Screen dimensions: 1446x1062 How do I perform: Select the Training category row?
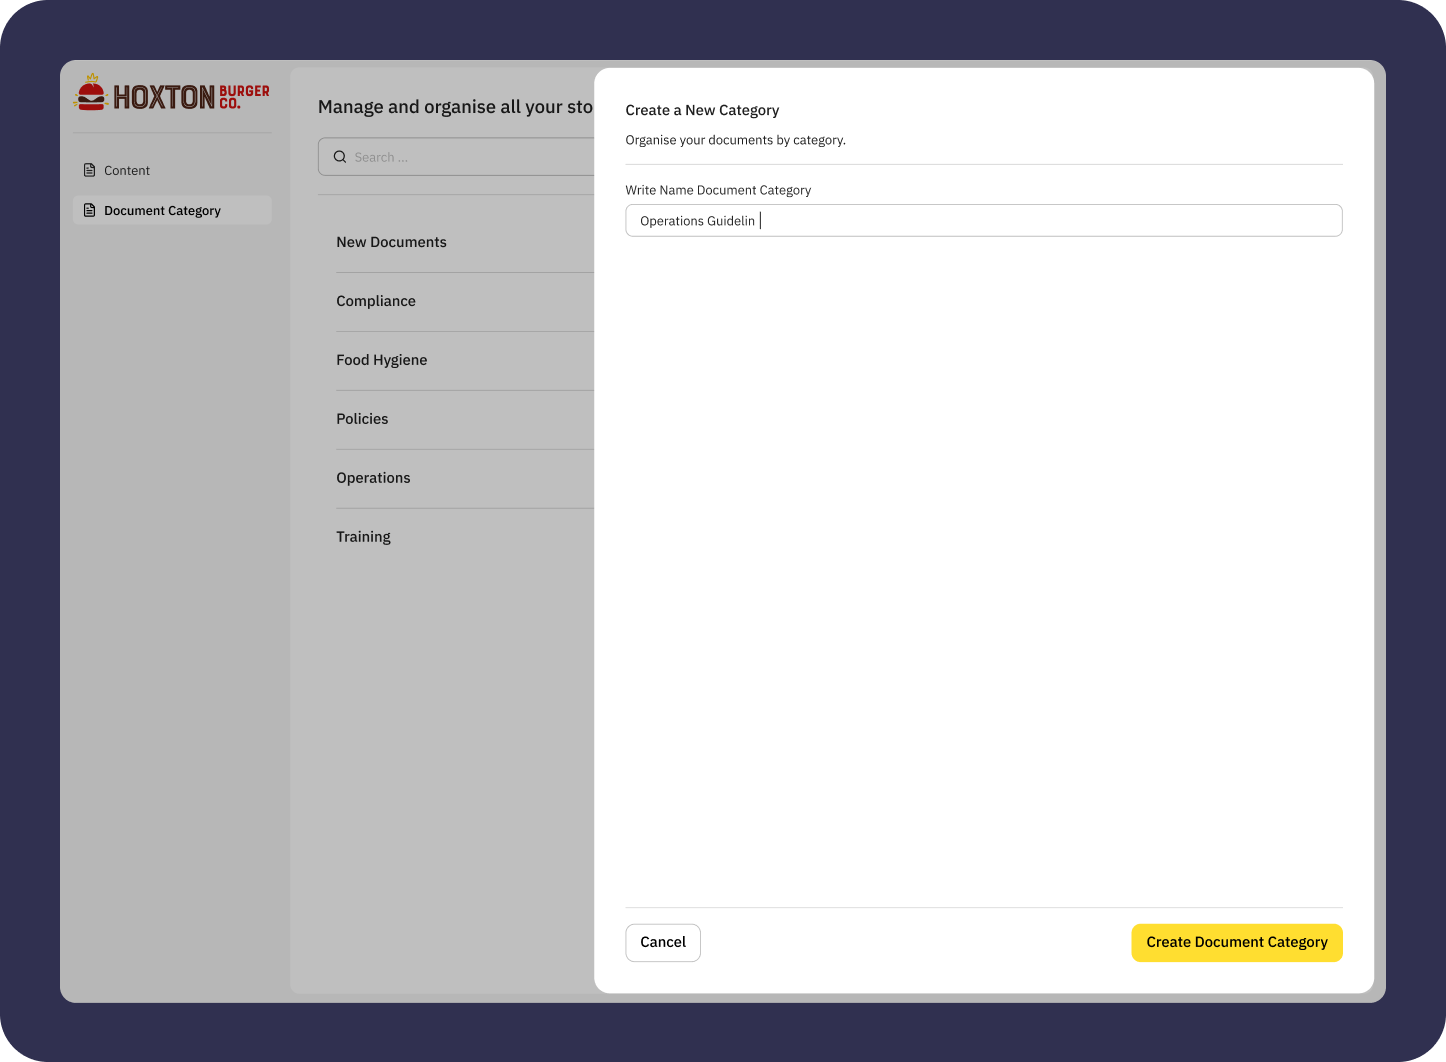point(465,538)
